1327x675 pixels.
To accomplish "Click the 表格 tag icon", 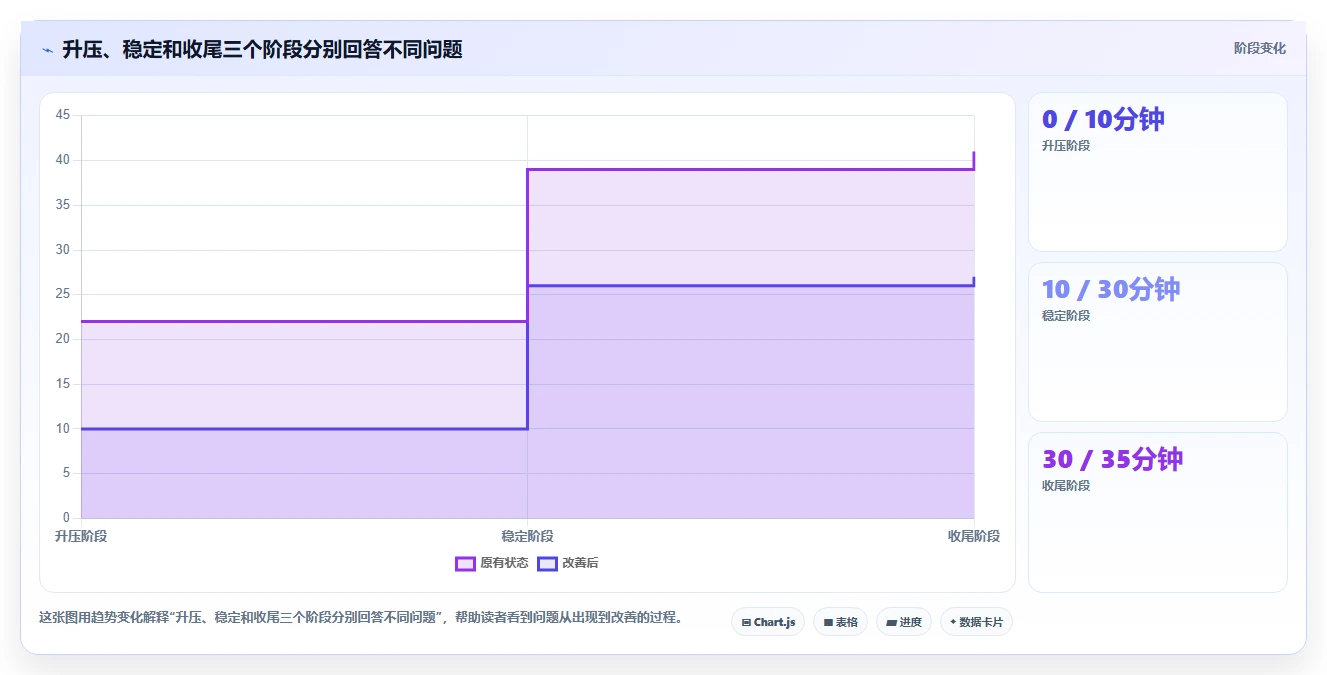I will pyautogui.click(x=828, y=622).
